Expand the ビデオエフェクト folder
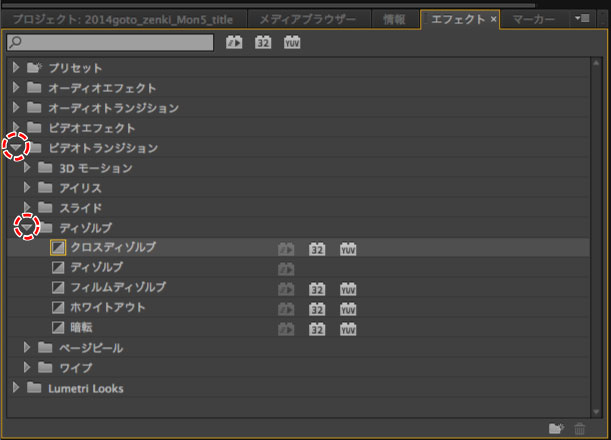Viewport: 611px width, 440px height. [x=16, y=127]
